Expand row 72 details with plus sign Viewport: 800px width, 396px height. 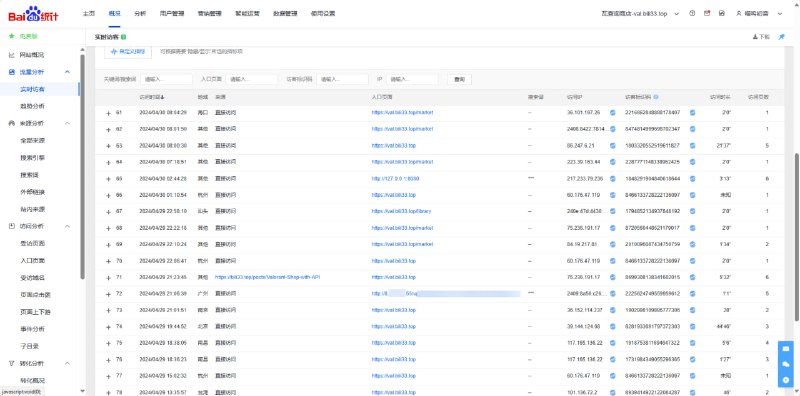(108, 294)
